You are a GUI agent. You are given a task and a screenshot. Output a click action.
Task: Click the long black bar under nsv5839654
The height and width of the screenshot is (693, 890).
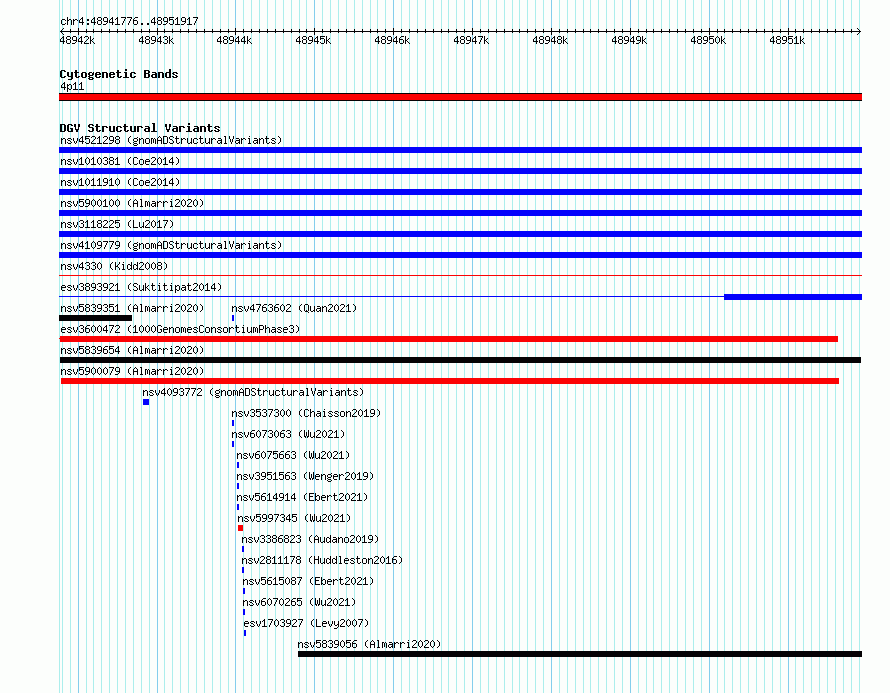460,360
